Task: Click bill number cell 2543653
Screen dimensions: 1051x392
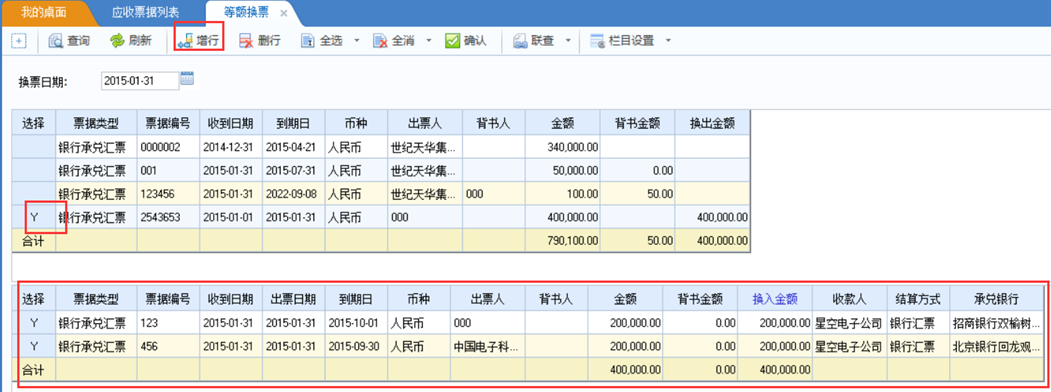Action: pyautogui.click(x=168, y=218)
